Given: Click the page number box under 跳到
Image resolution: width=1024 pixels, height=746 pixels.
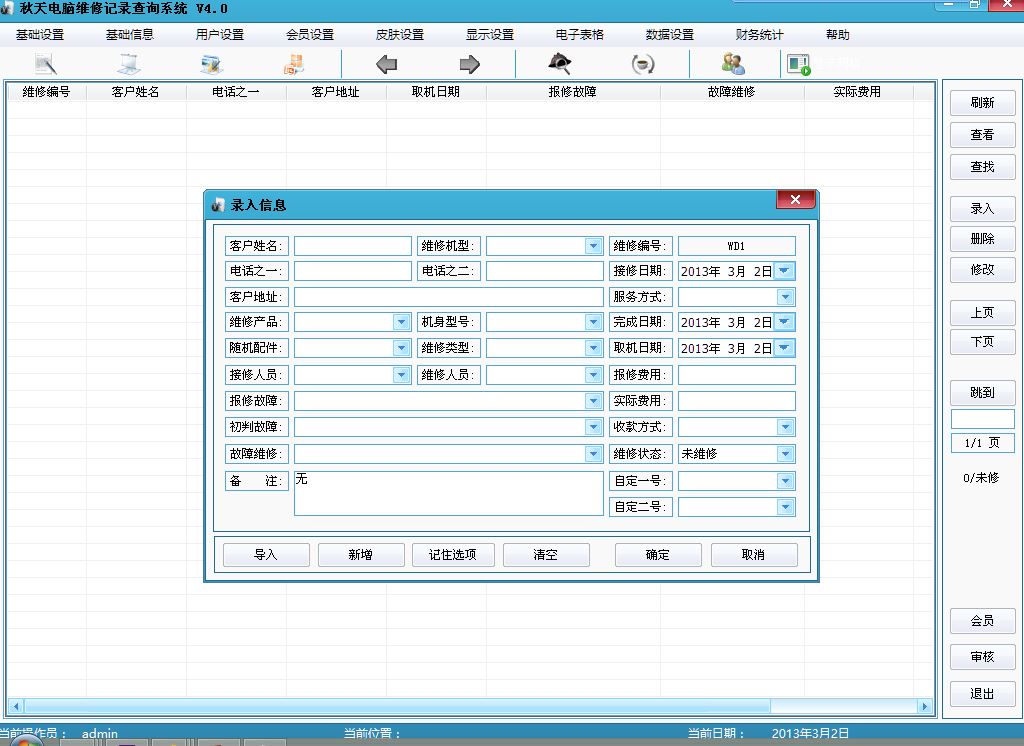Looking at the screenshot, I should point(982,419).
